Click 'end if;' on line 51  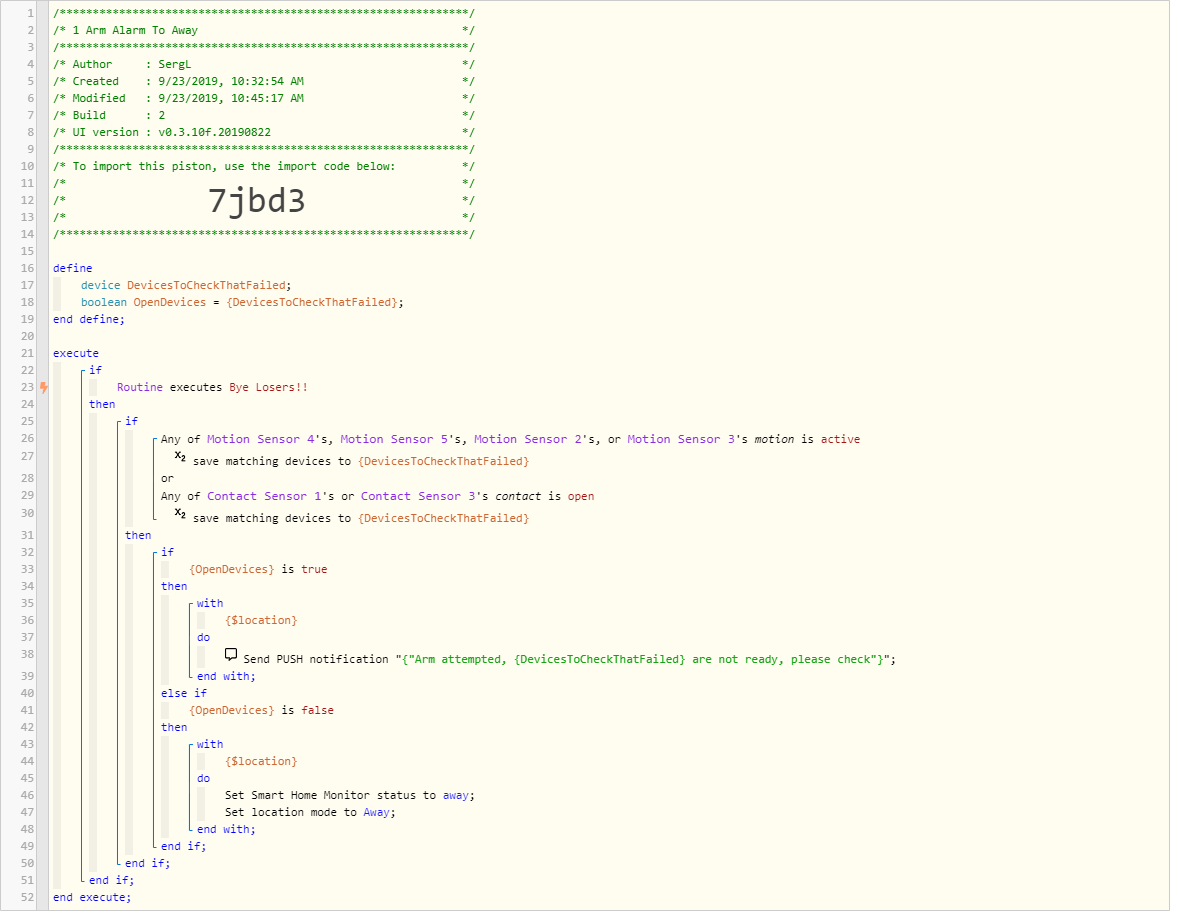pyautogui.click(x=111, y=881)
